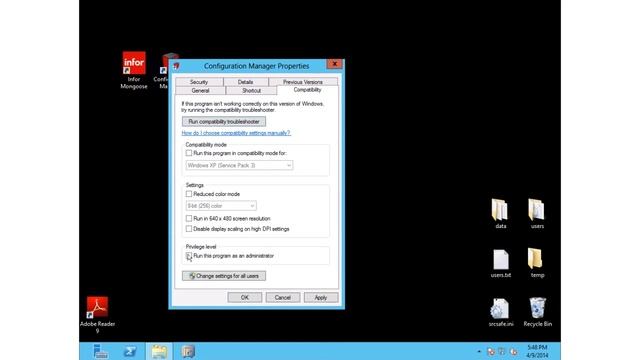Switch to the Details tab

245,82
